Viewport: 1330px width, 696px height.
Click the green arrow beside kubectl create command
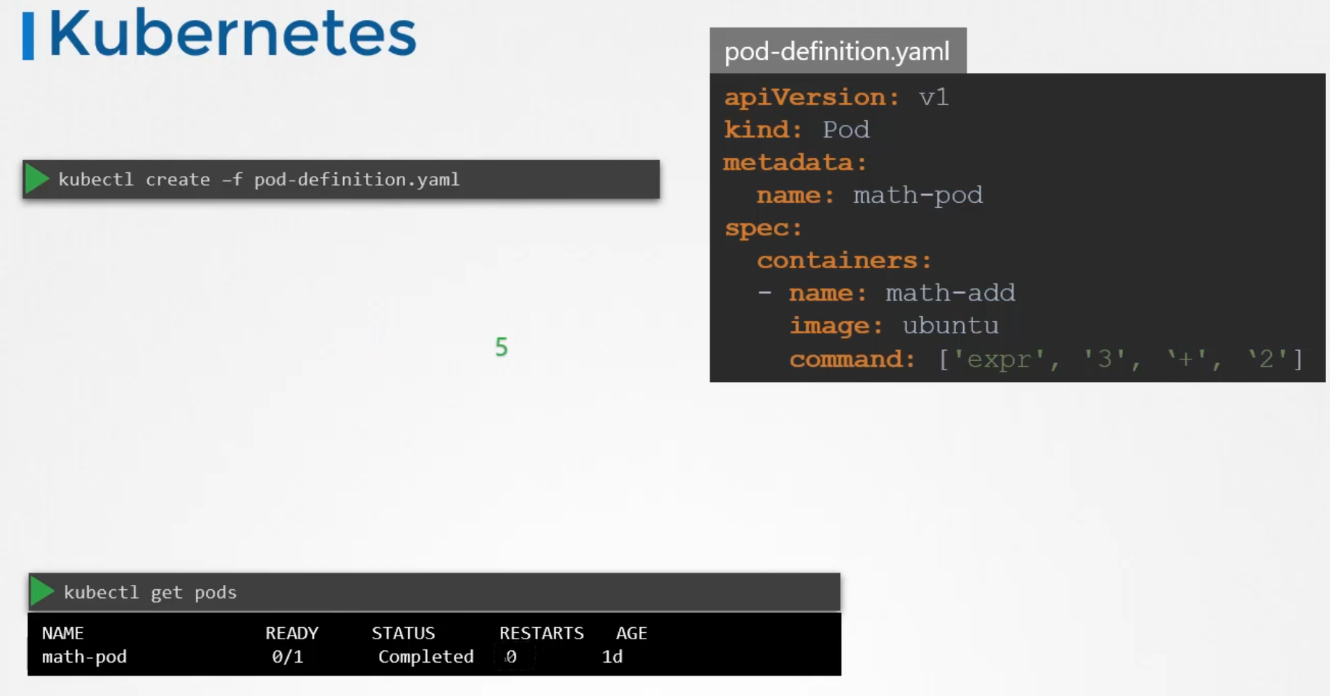(x=37, y=179)
